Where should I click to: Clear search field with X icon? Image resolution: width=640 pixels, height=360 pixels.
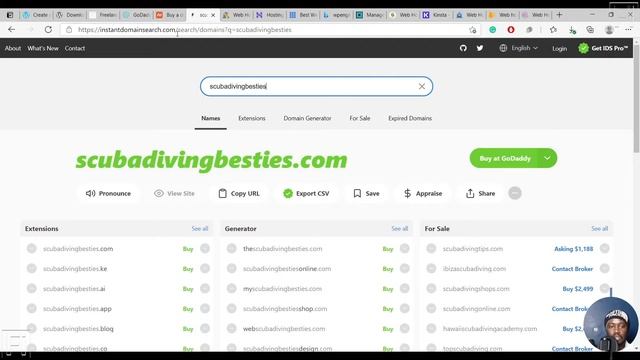[422, 86]
